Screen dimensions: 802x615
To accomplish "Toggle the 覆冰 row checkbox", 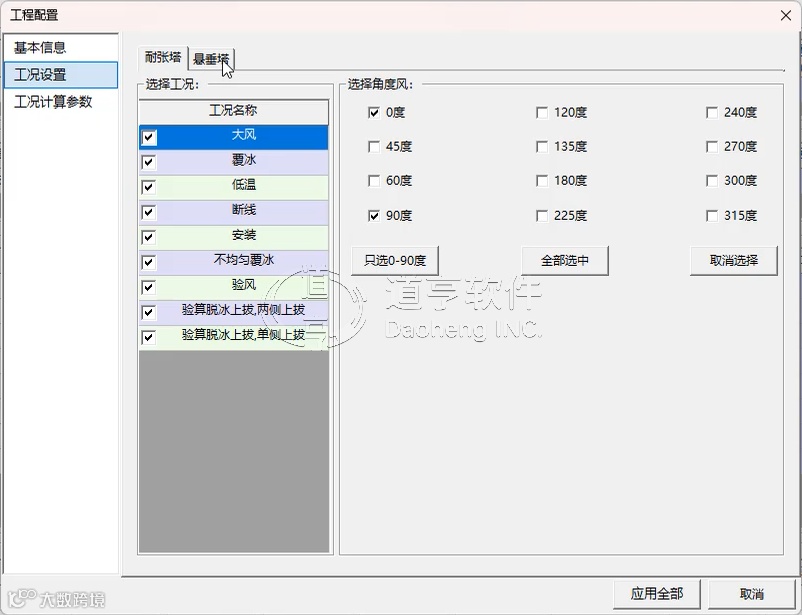I will tap(149, 162).
